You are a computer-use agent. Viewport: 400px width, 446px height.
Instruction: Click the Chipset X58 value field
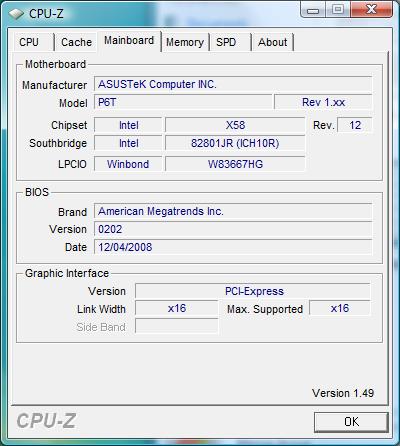click(235, 125)
